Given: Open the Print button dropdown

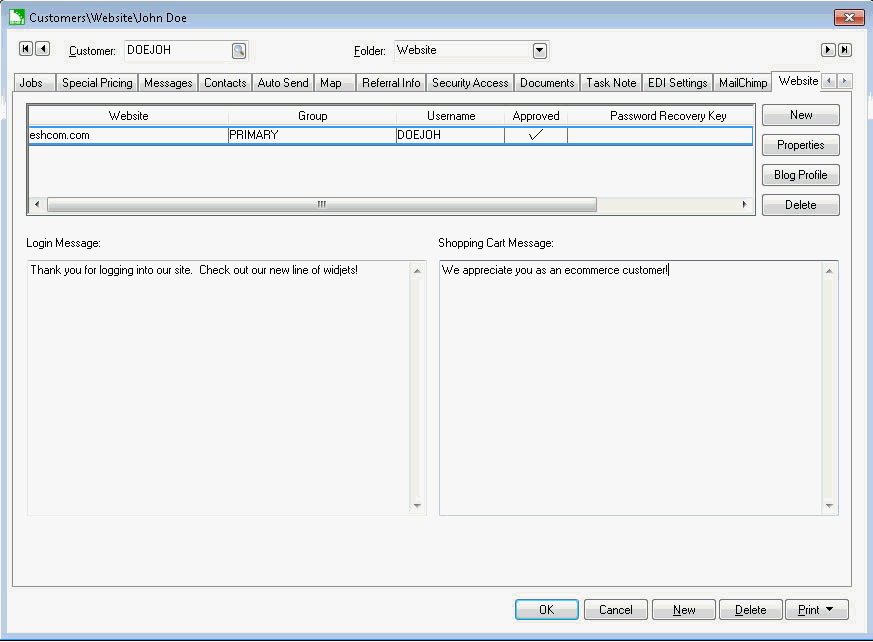Looking at the screenshot, I should click(x=817, y=610).
